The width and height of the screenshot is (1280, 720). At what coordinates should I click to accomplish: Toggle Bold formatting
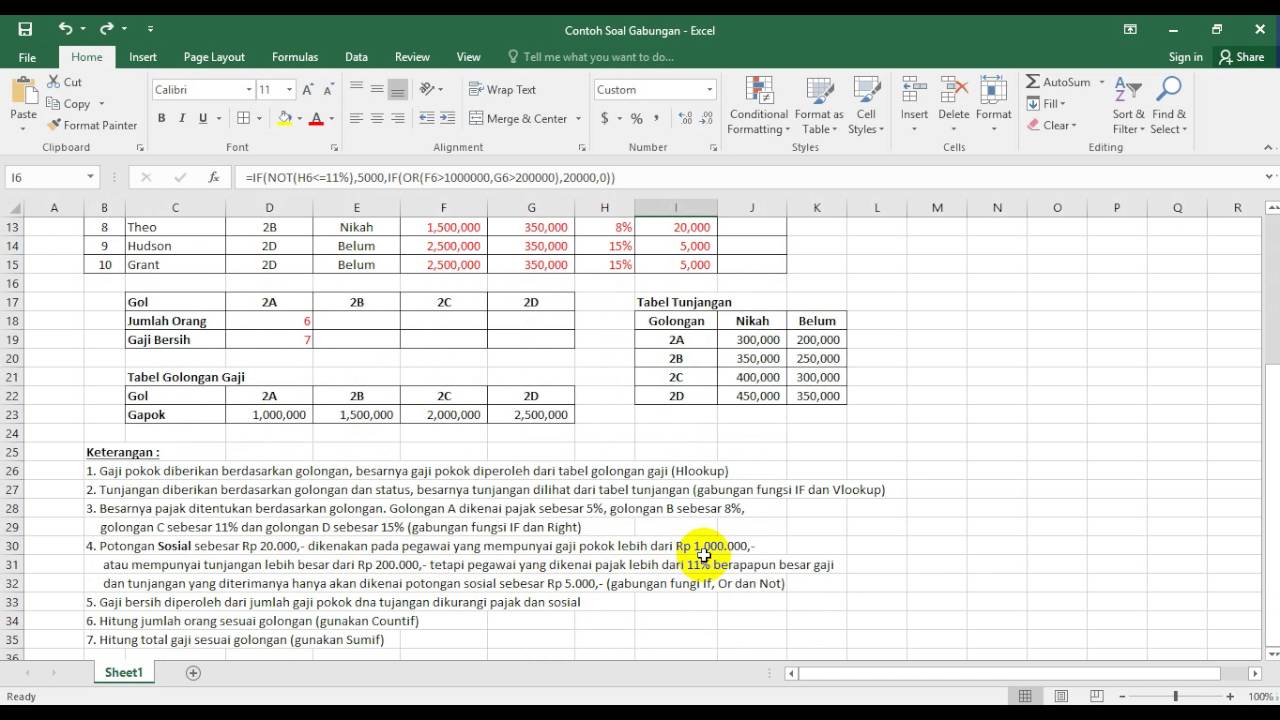161,118
